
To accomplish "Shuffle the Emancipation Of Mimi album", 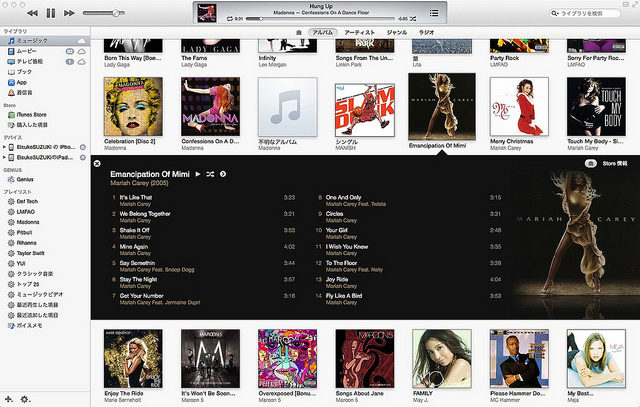I will 210,174.
